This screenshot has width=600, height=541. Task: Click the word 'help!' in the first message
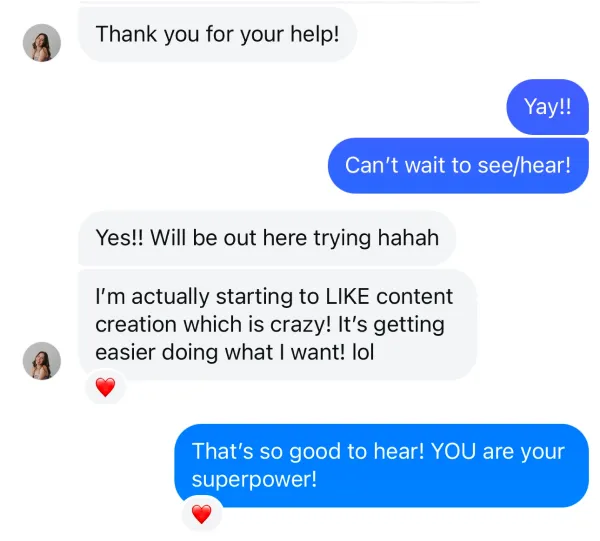pos(315,34)
